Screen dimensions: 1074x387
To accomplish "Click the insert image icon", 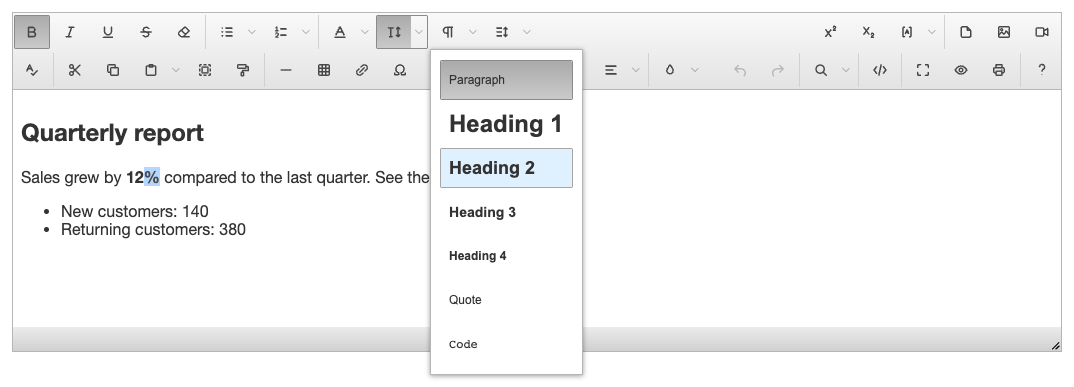I will pos(1004,32).
